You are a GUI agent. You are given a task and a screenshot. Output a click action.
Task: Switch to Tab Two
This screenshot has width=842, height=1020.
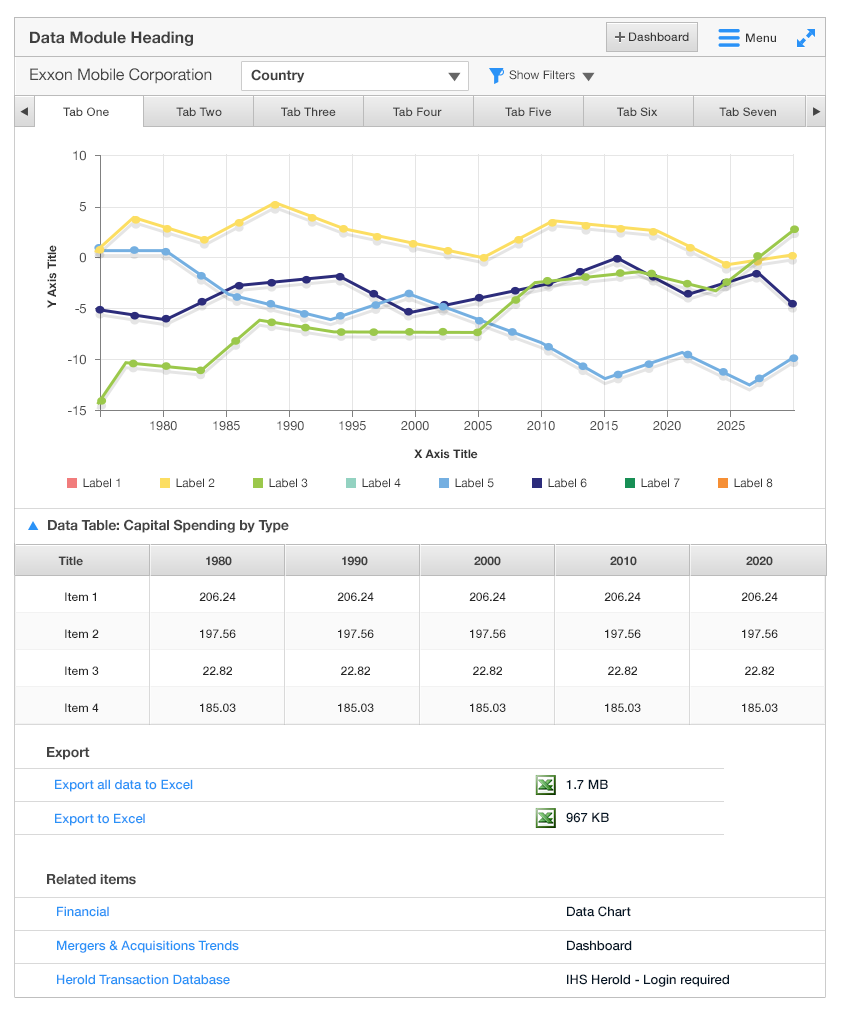(198, 112)
